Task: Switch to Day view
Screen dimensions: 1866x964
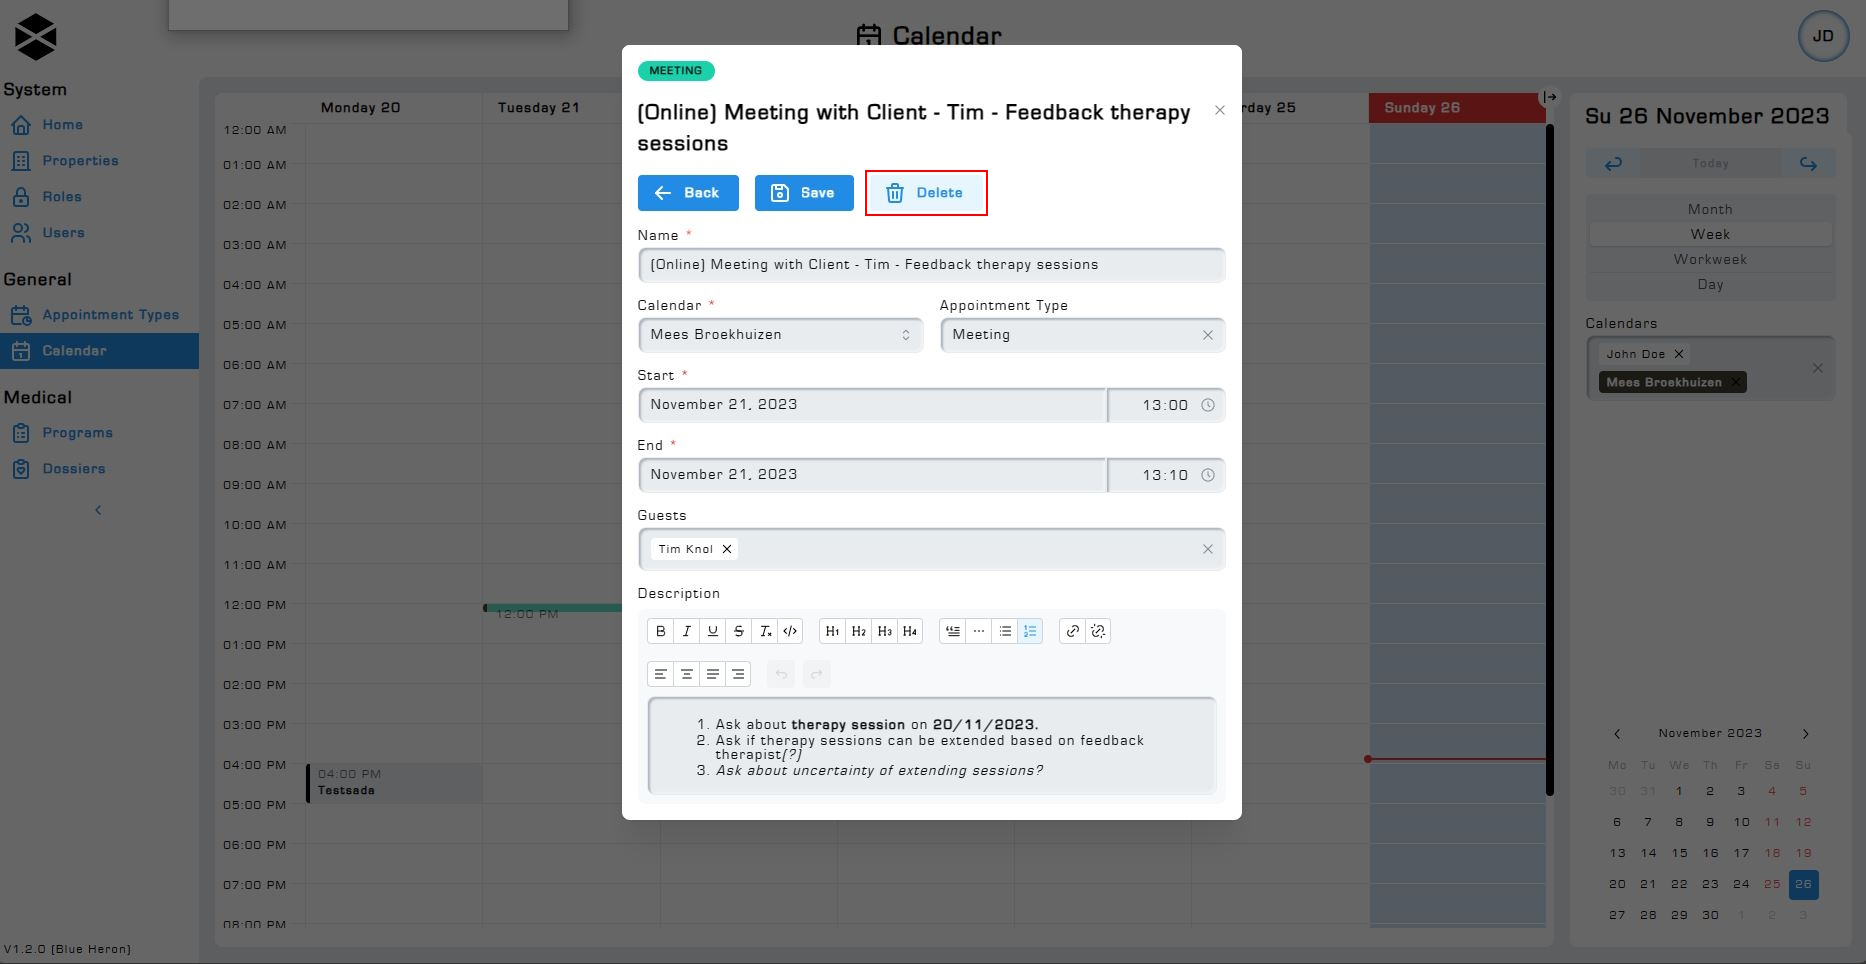Action: 1710,284
